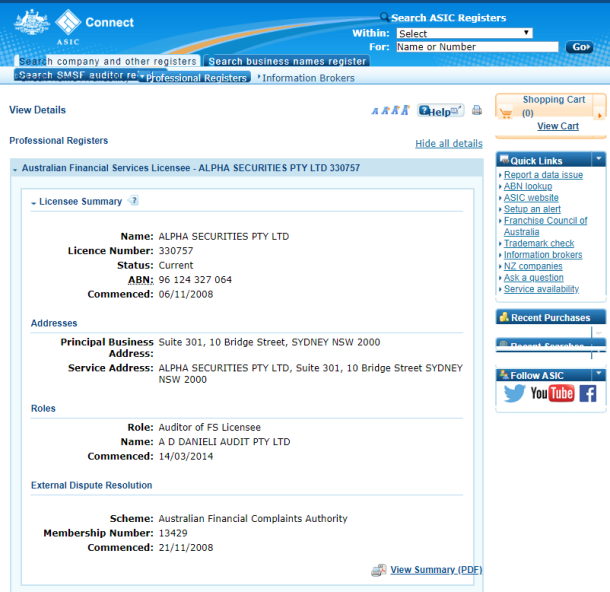Image resolution: width=610 pixels, height=592 pixels.
Task: Open ASIC YouTube channel
Action: coord(552,393)
